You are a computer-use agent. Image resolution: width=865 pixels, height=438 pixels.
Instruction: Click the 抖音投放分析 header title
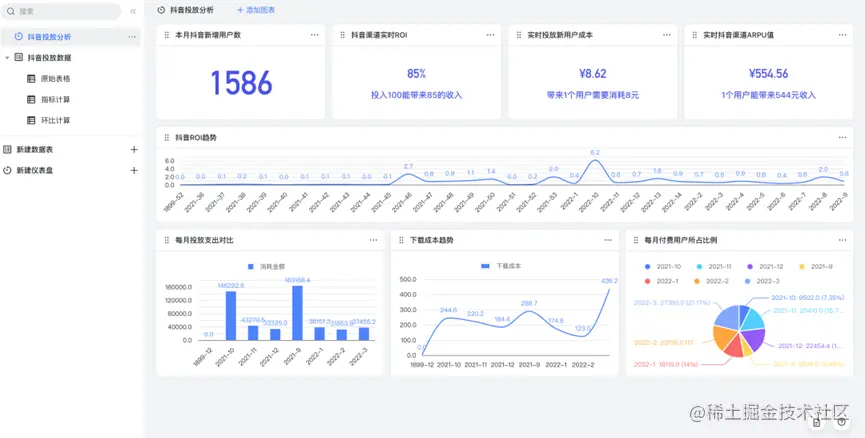click(191, 10)
